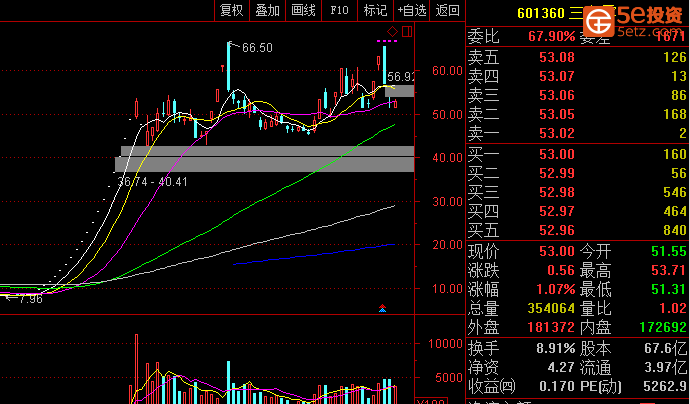Screen dimensions: 690x404
Task: Click the 66.50 high price label
Action: coord(257,48)
